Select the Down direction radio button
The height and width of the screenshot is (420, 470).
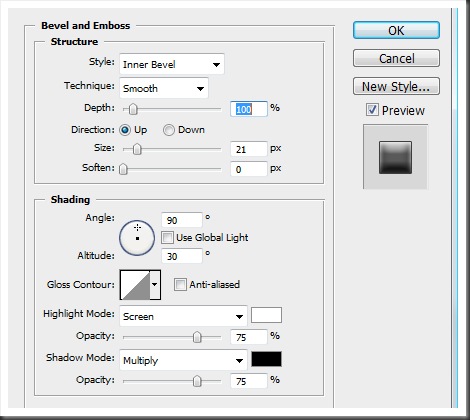point(169,130)
